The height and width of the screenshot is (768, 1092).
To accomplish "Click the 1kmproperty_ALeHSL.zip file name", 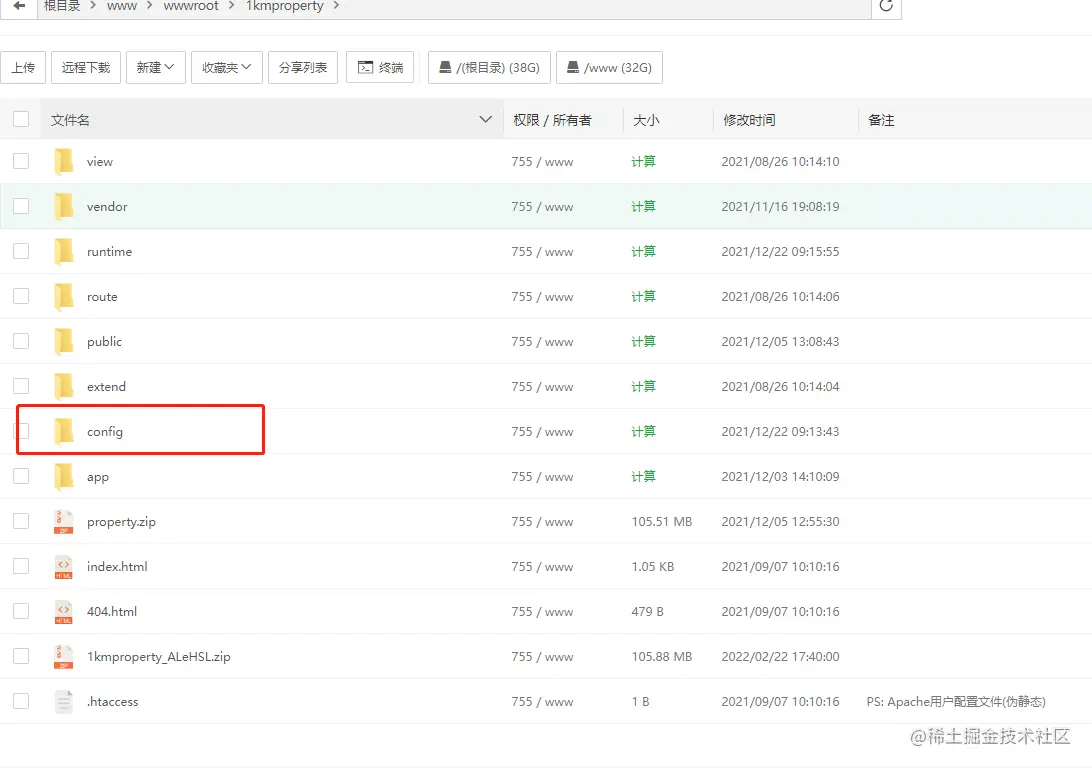I will click(x=159, y=657).
